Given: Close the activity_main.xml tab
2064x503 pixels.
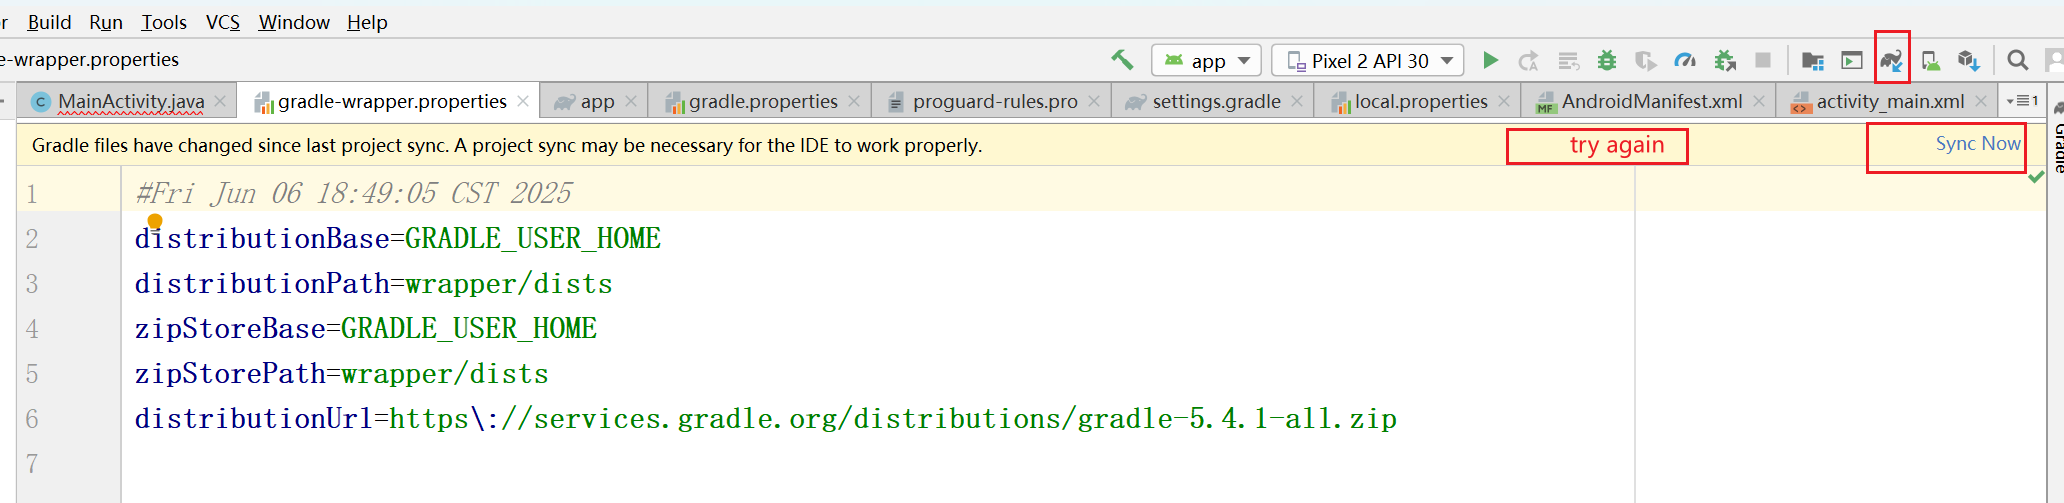Looking at the screenshot, I should click(1981, 101).
